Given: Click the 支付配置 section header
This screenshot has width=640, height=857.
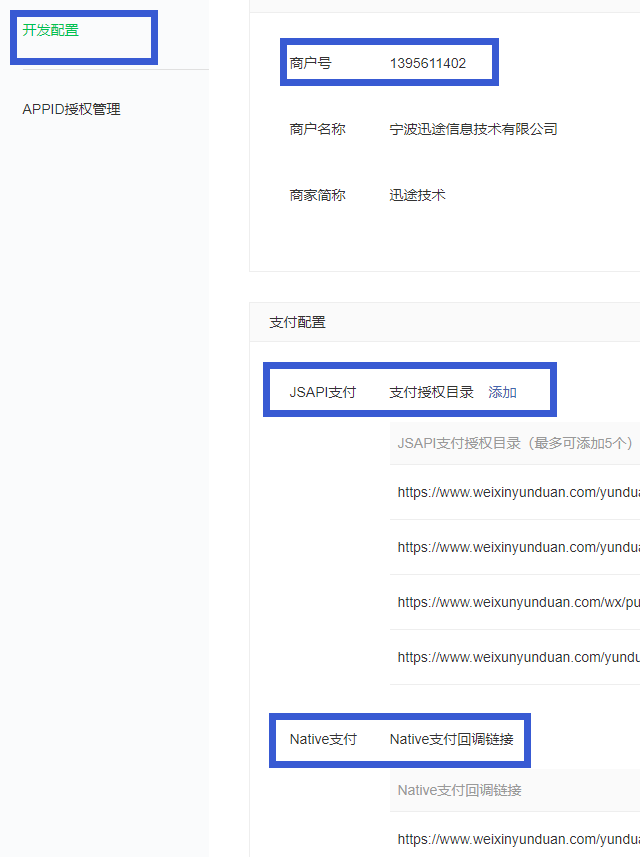Looking at the screenshot, I should [297, 322].
